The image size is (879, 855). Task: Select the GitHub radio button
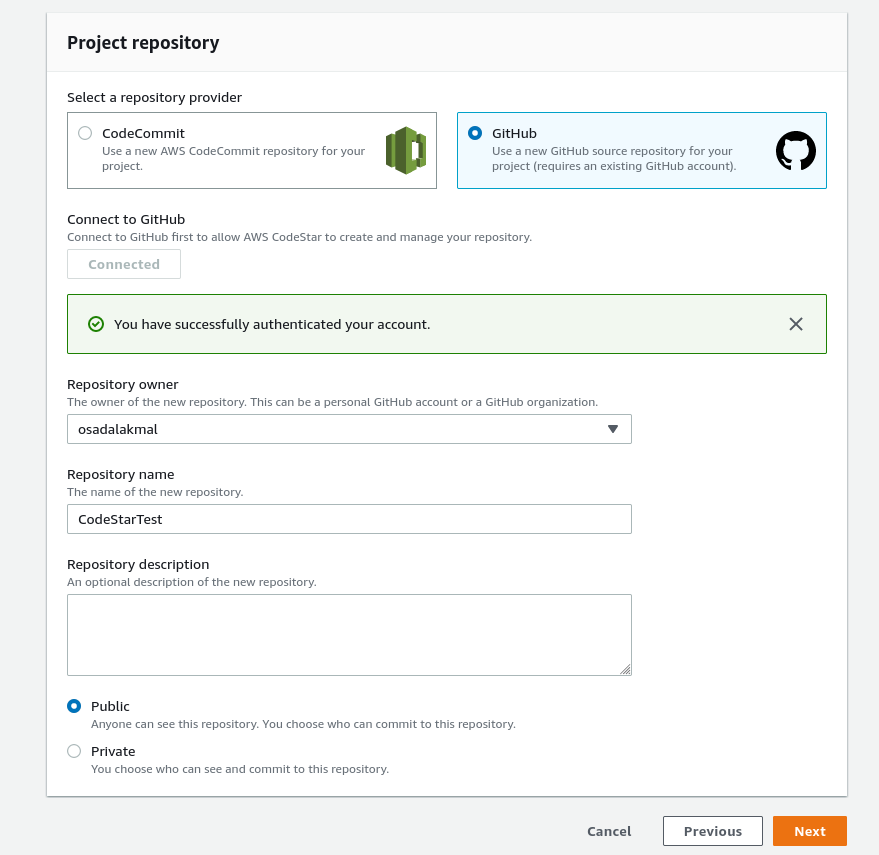475,133
